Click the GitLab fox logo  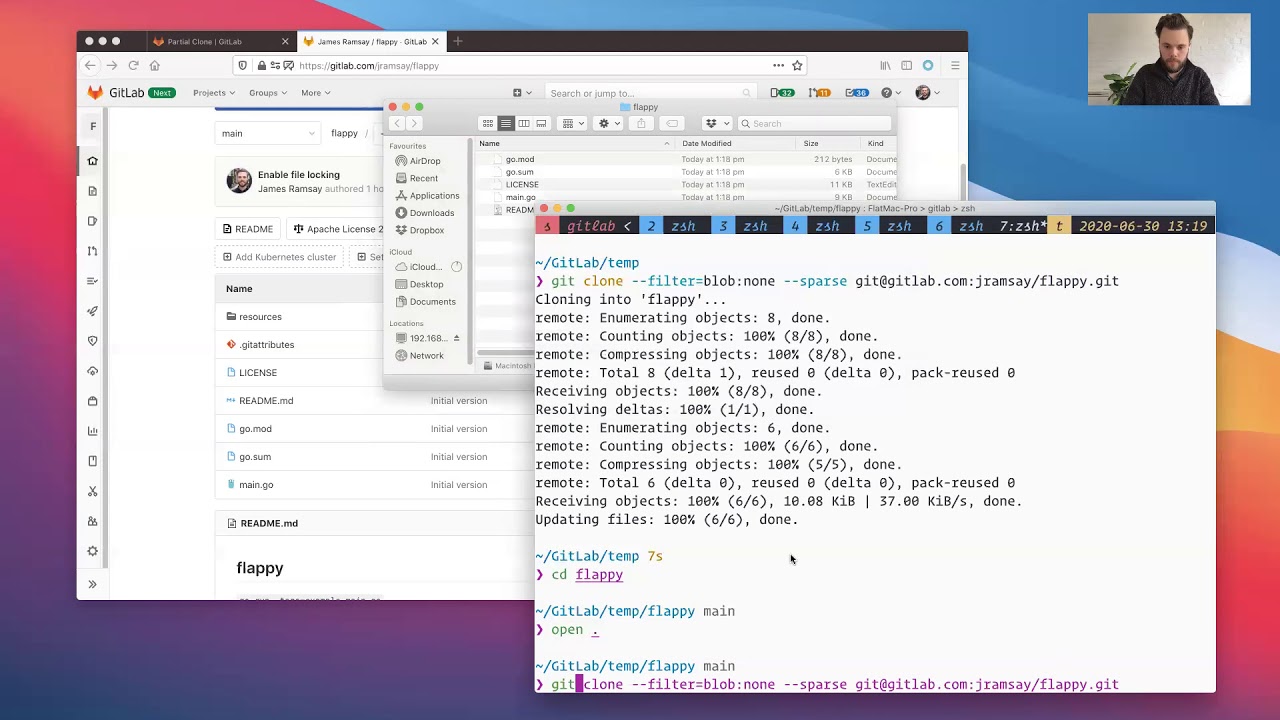(x=95, y=93)
